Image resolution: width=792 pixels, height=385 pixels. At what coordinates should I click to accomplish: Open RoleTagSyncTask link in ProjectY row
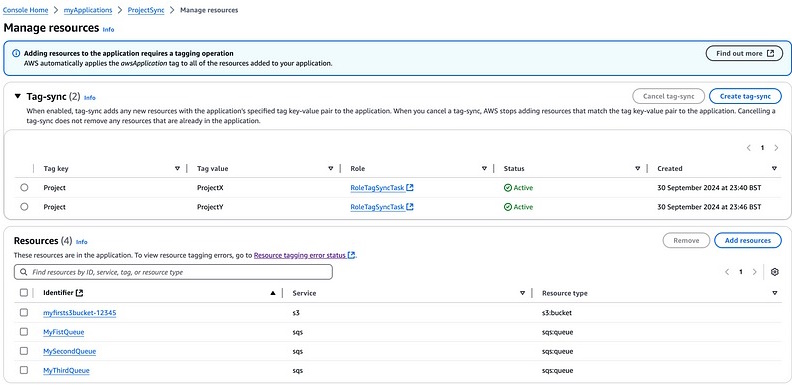coord(378,207)
